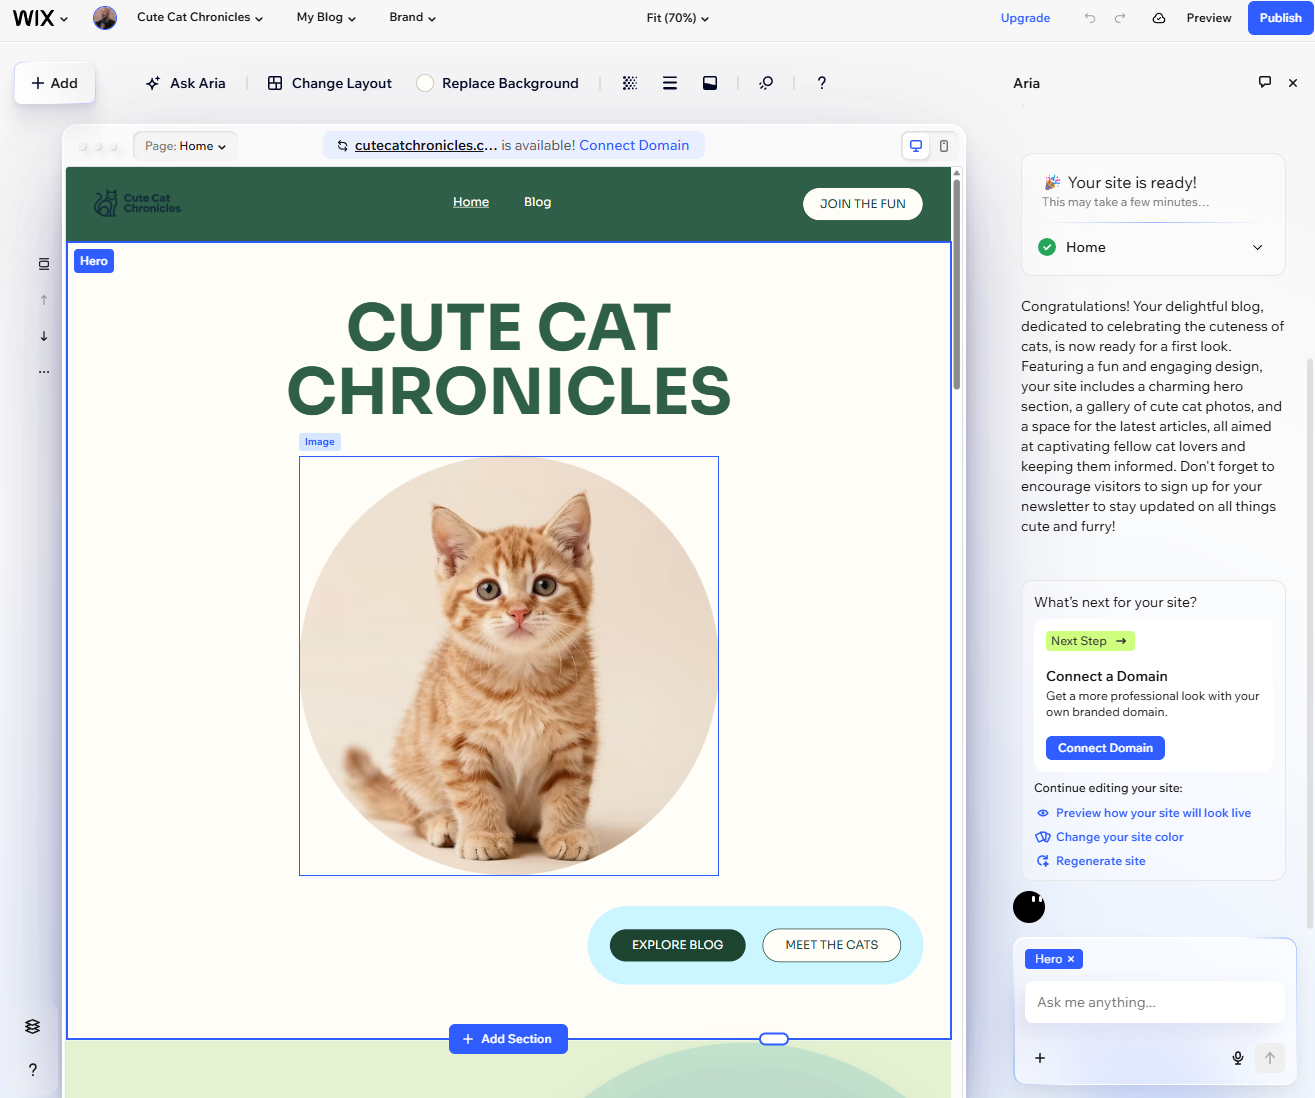
Task: Open the help menu via question mark icon
Action: pyautogui.click(x=821, y=83)
